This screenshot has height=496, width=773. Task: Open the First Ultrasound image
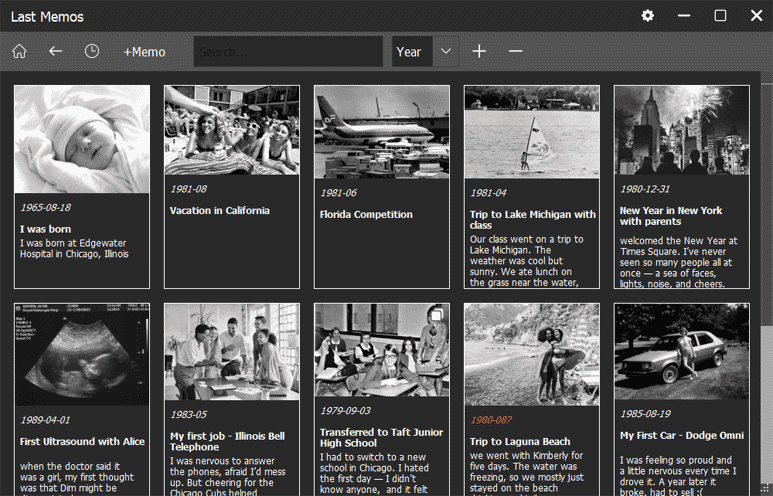pos(82,354)
